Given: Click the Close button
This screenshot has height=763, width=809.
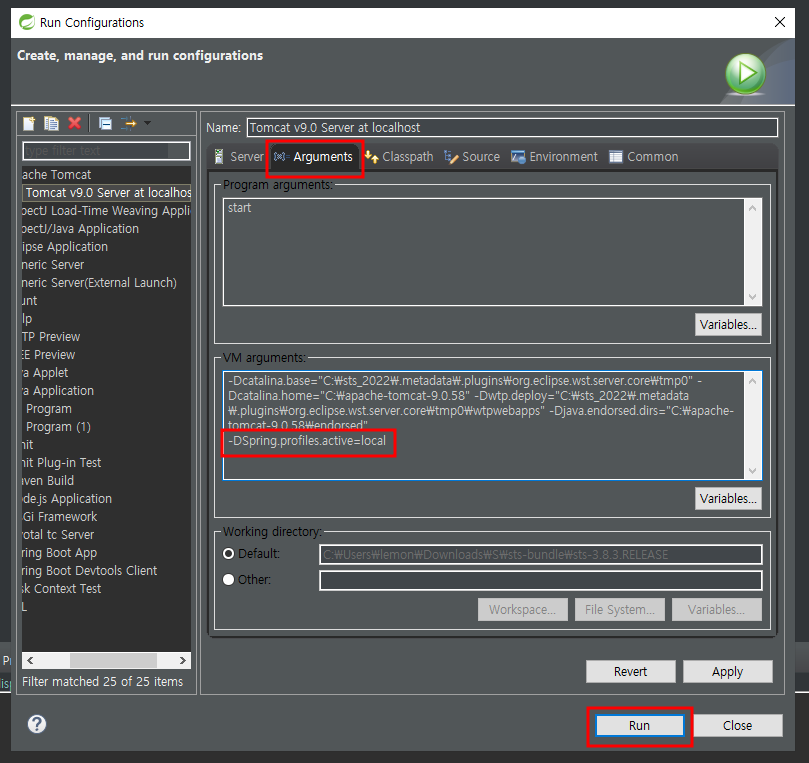Looking at the screenshot, I should pos(737,725).
